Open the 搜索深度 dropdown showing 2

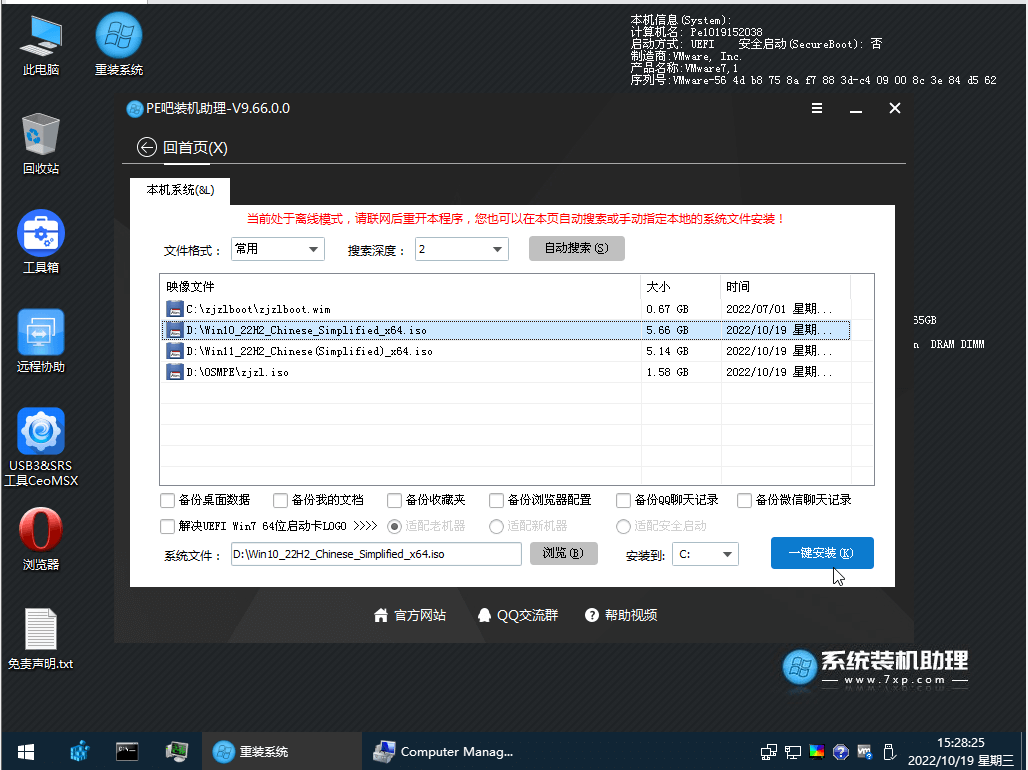coord(462,249)
